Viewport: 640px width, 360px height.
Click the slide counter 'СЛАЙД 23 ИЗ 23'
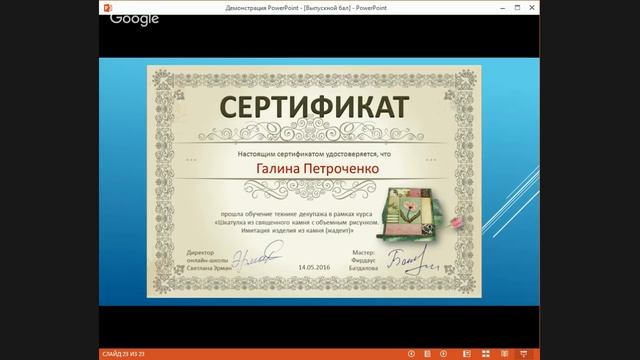123,354
